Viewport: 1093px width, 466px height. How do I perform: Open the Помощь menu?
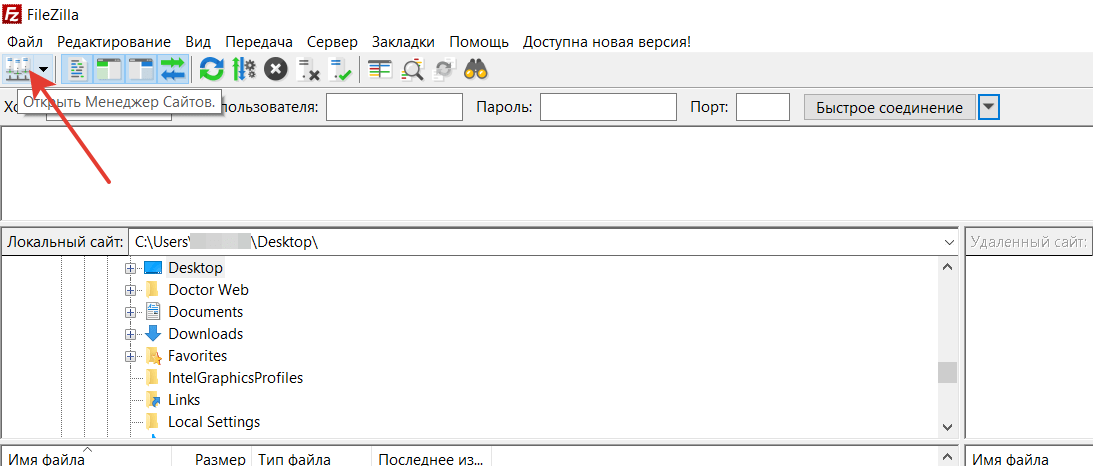point(479,42)
